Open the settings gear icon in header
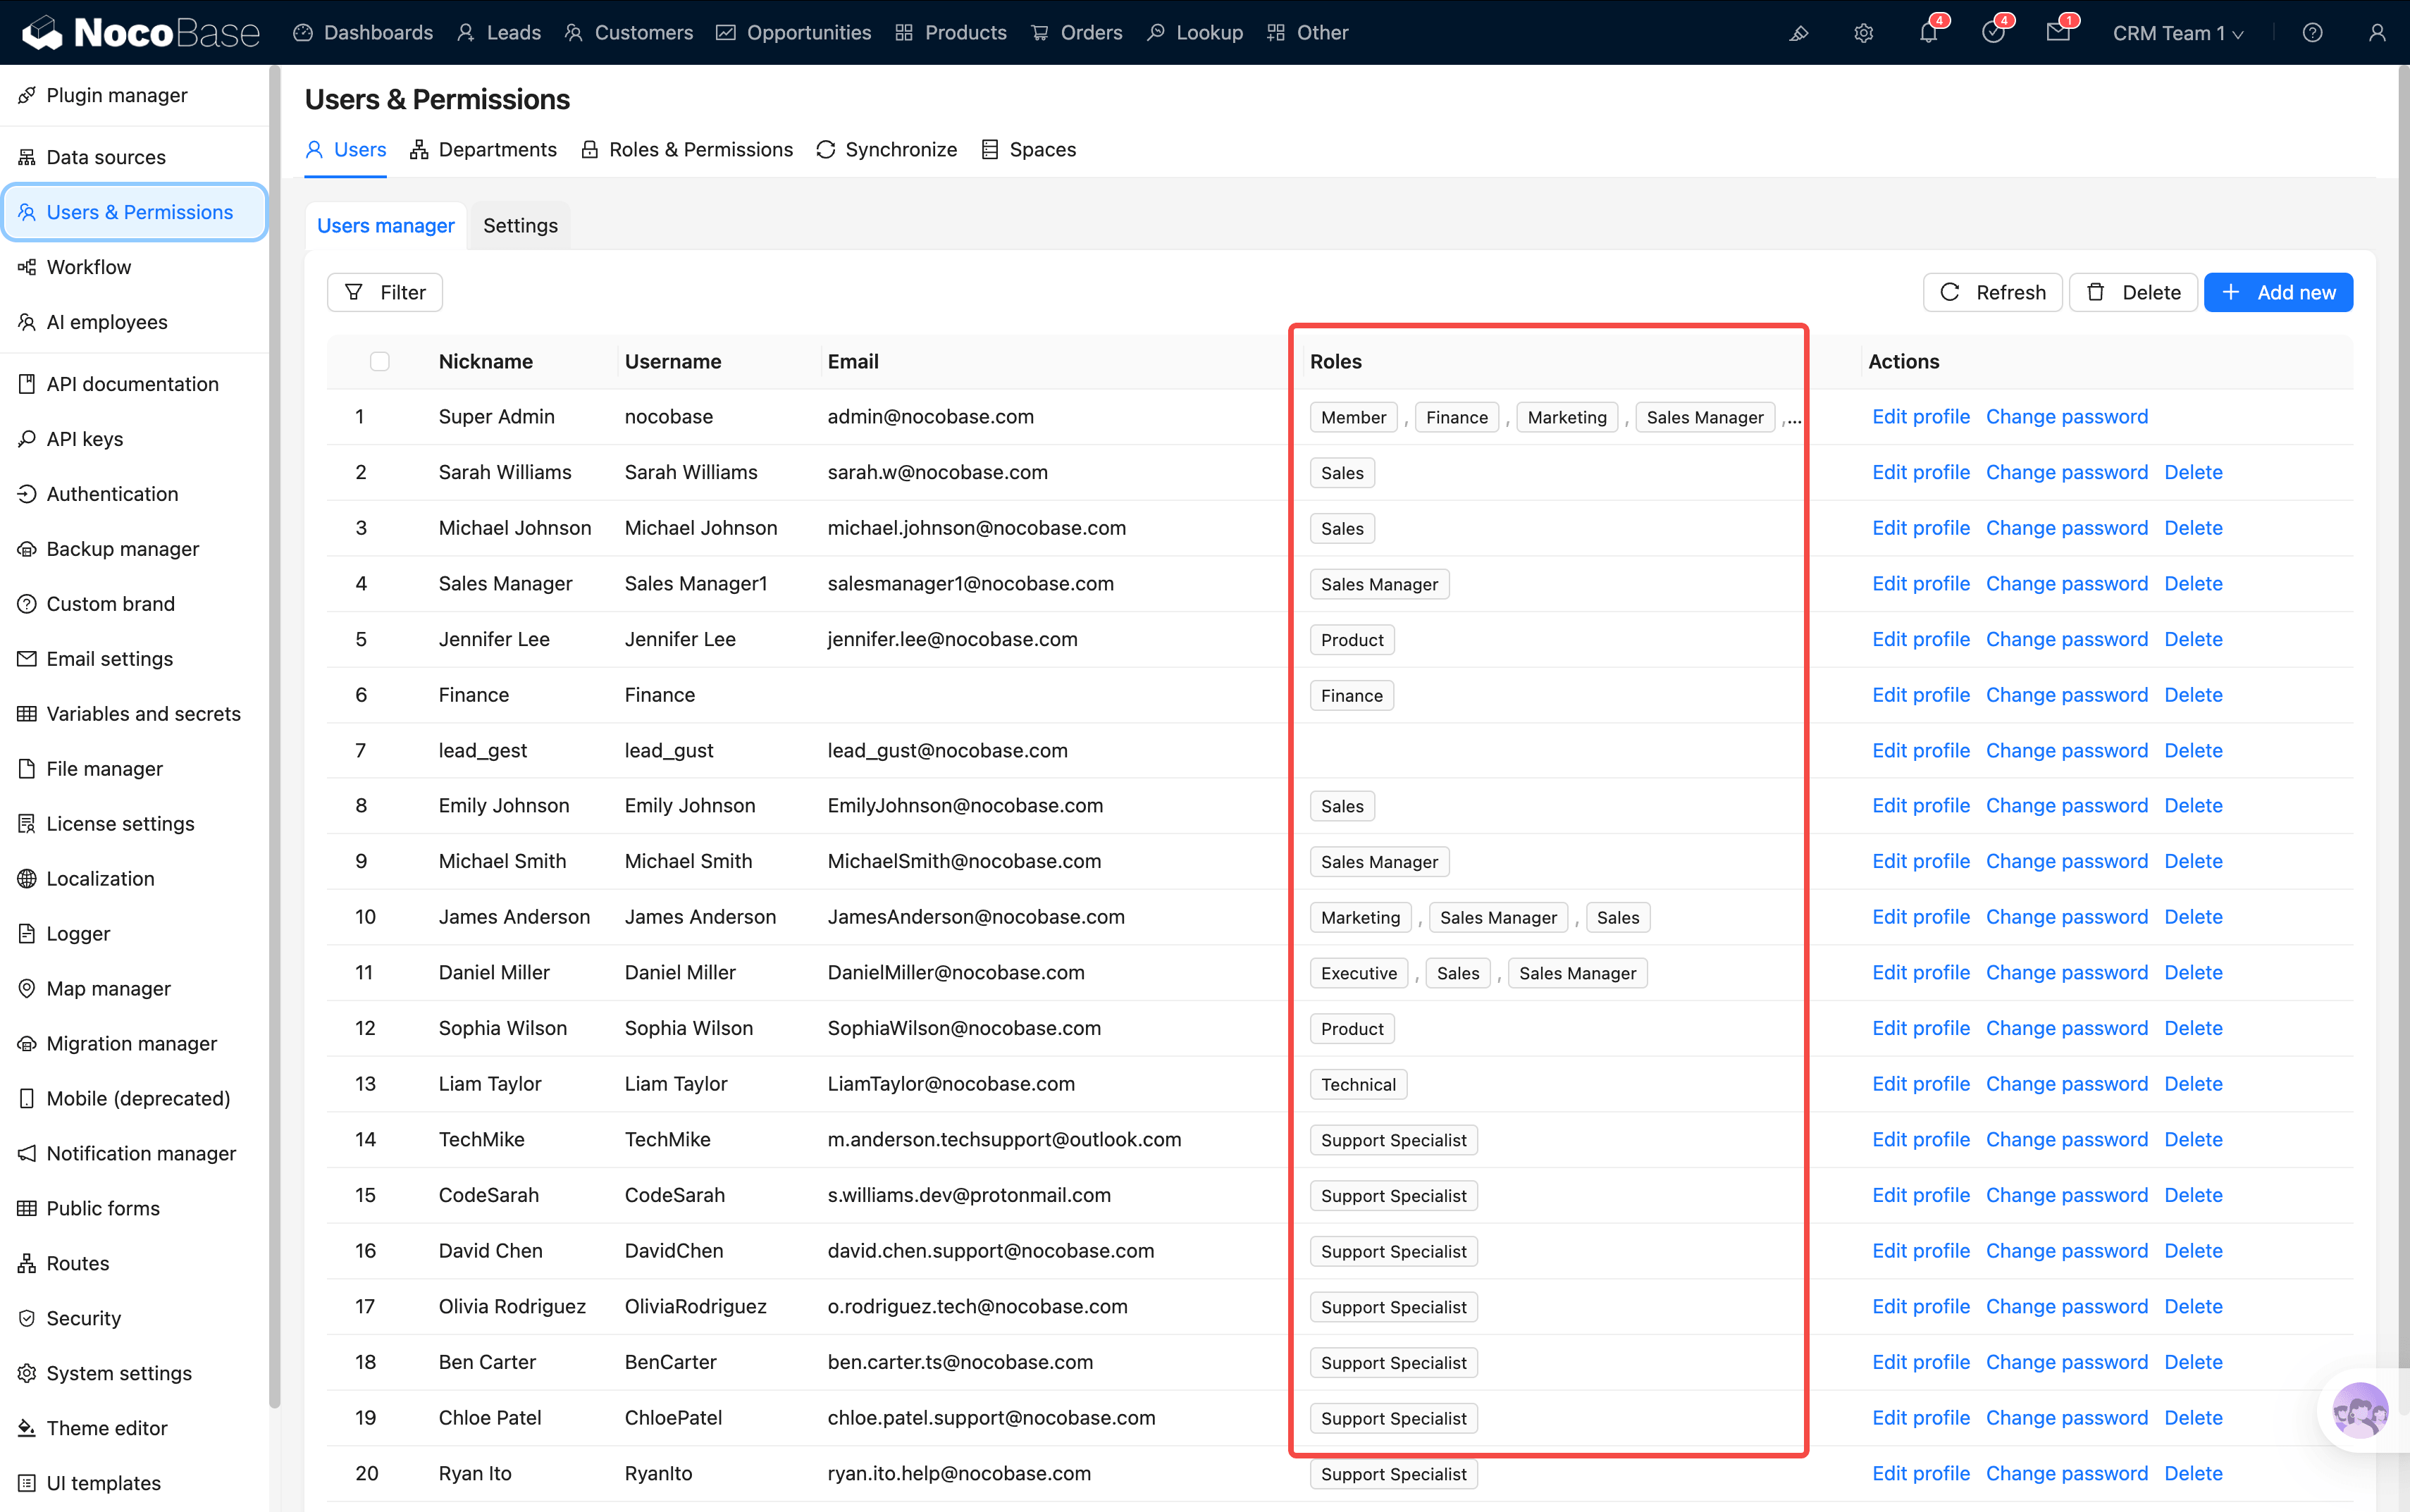 [x=1863, y=33]
